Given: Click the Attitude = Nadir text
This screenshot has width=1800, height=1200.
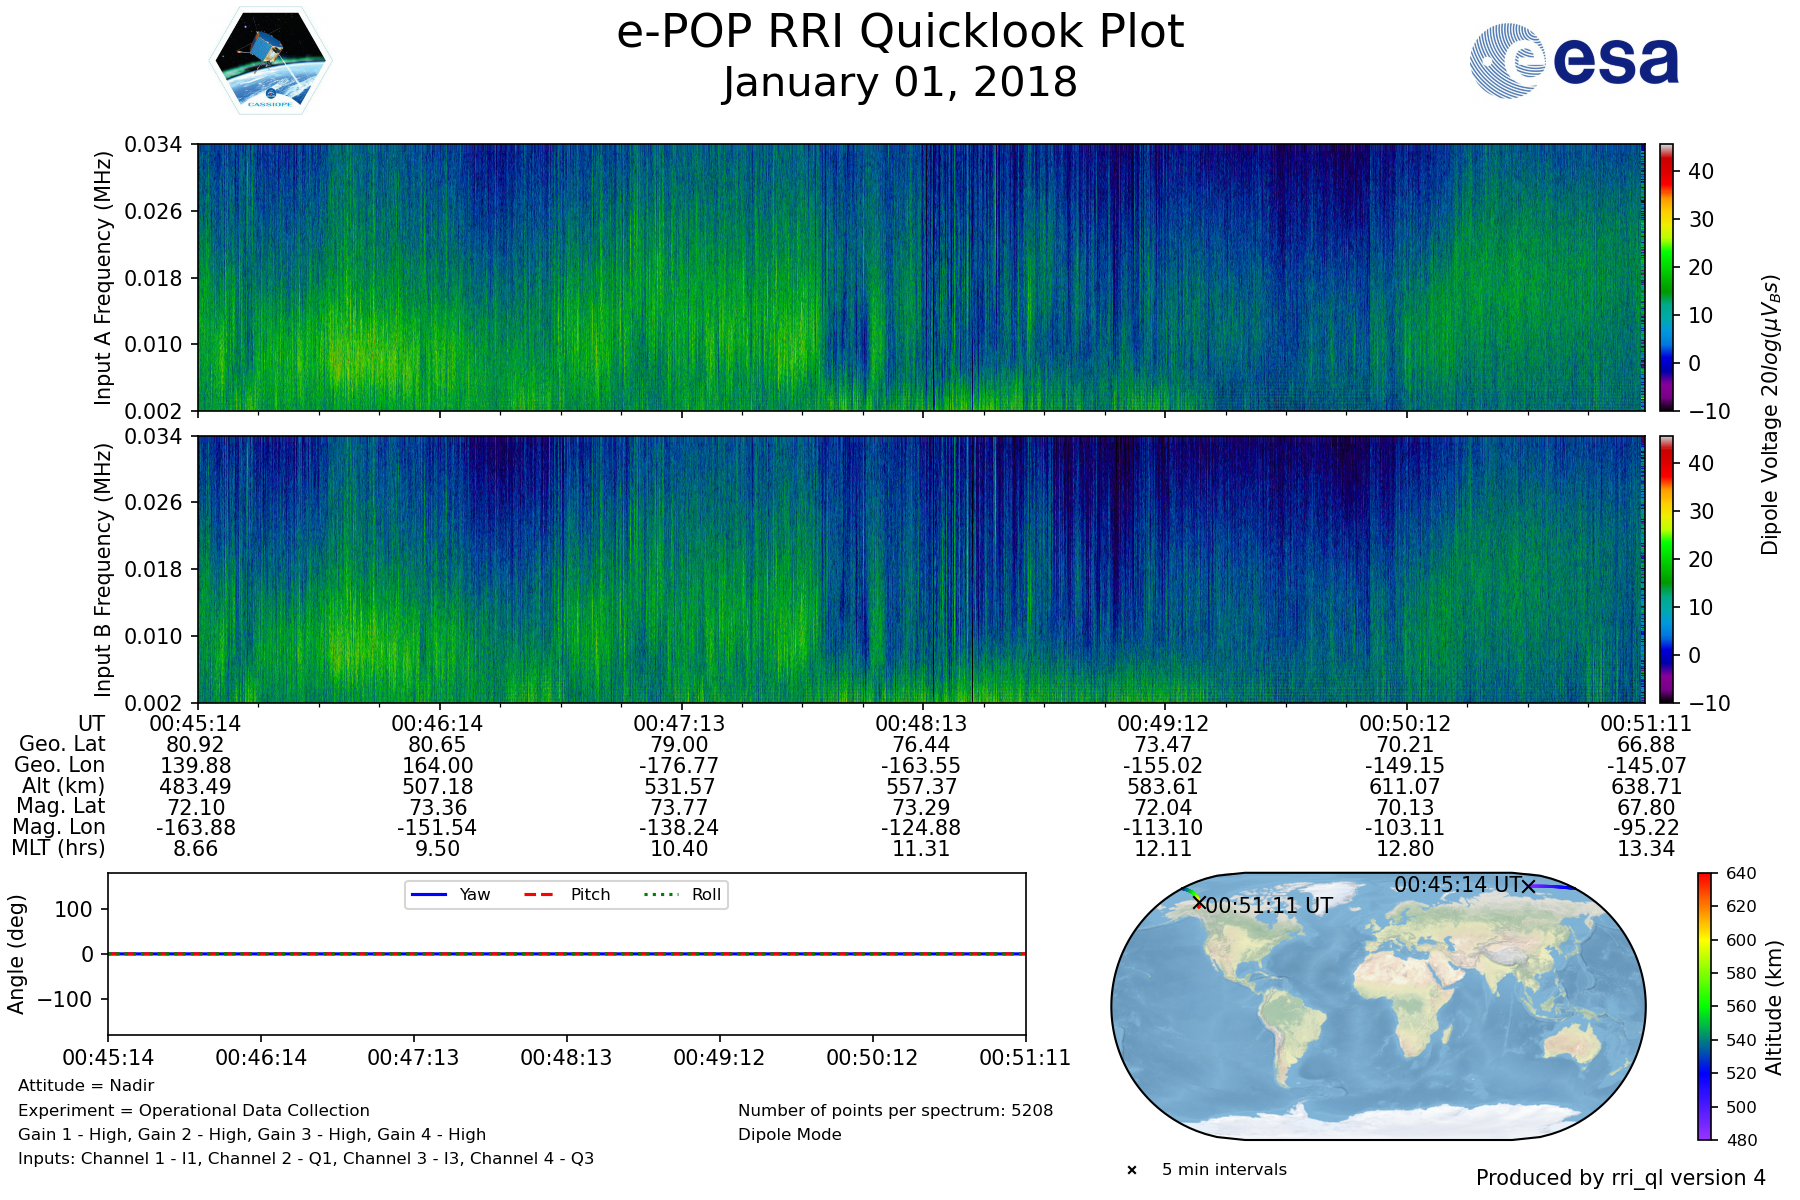Looking at the screenshot, I should [86, 1086].
